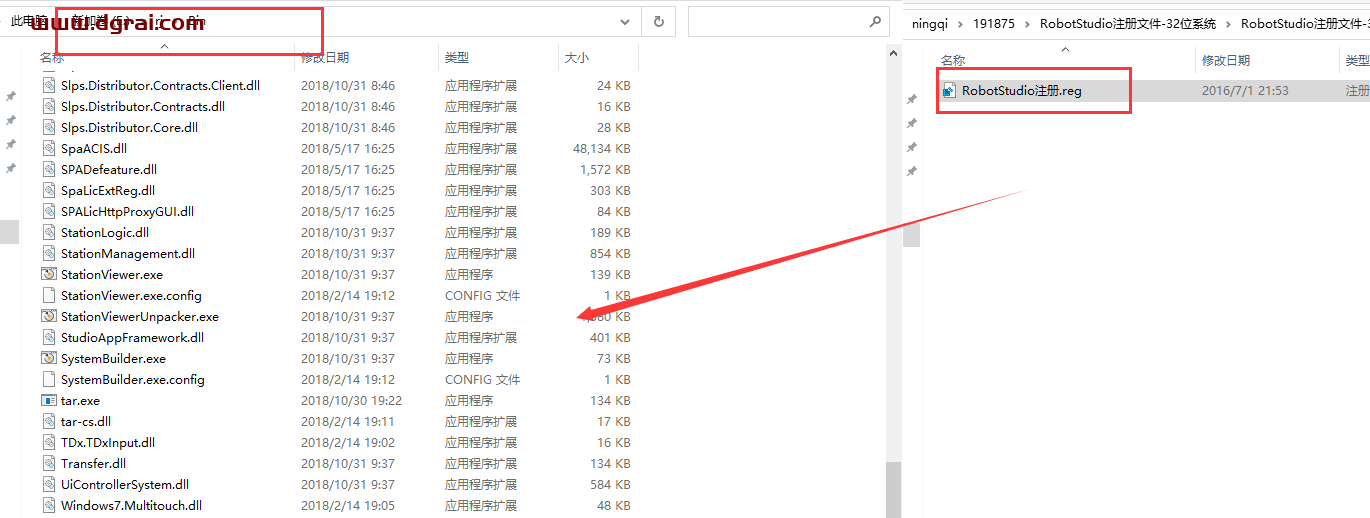This screenshot has width=1370, height=518.
Task: Select file name StudioAppFramework.dll
Action: click(x=132, y=338)
